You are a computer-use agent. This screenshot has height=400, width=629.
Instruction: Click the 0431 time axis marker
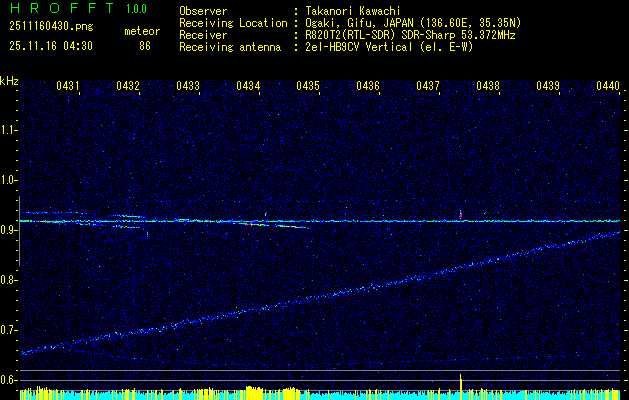click(x=68, y=85)
